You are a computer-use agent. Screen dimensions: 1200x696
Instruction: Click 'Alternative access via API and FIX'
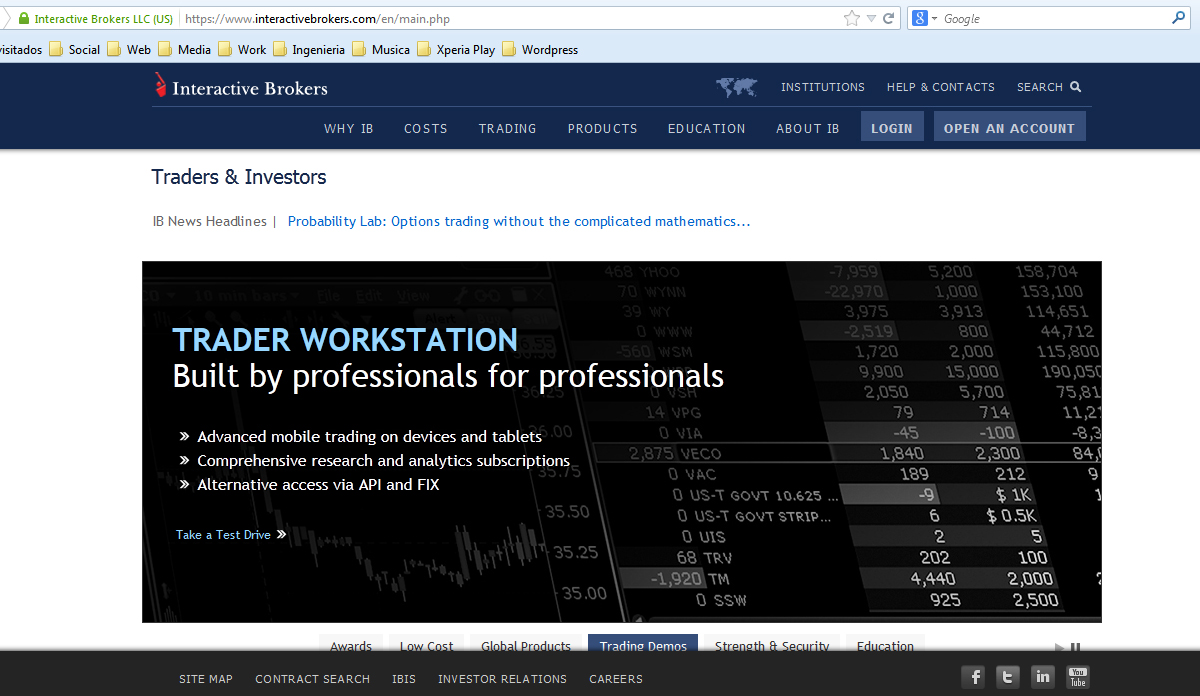(318, 485)
